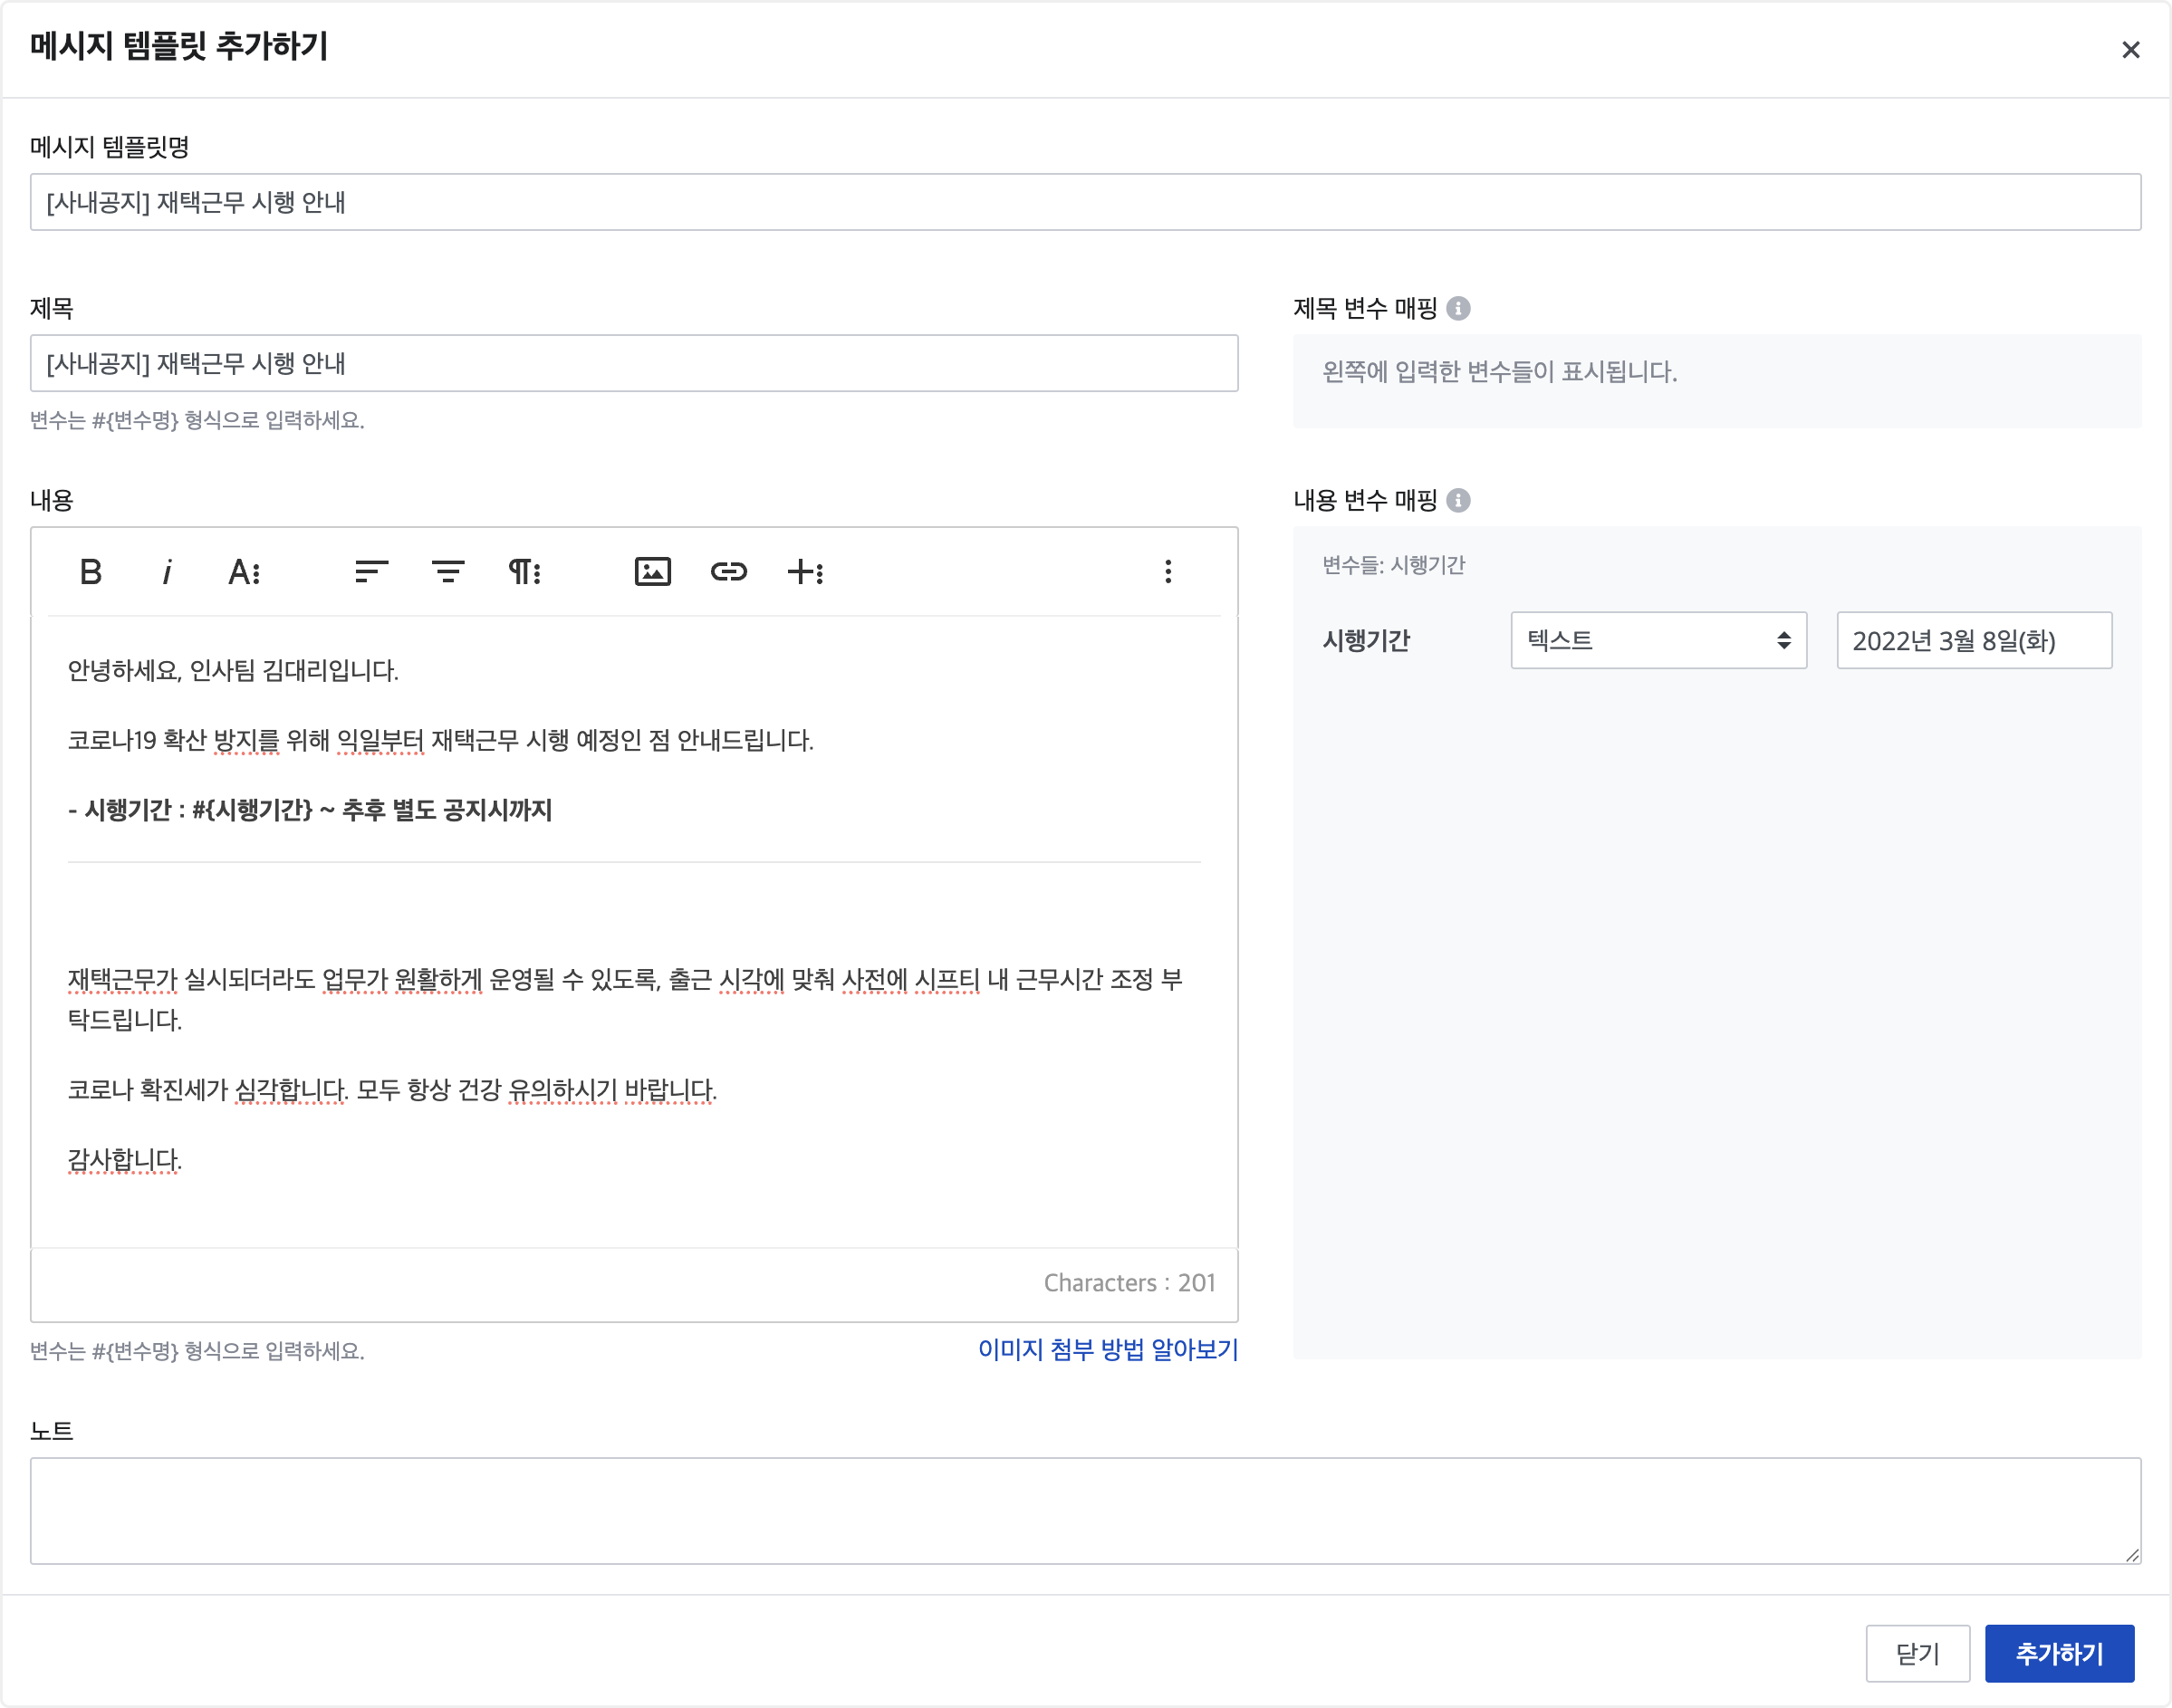Open the paragraph format icon
Viewport: 2172px width, 1708px height.
tap(524, 572)
